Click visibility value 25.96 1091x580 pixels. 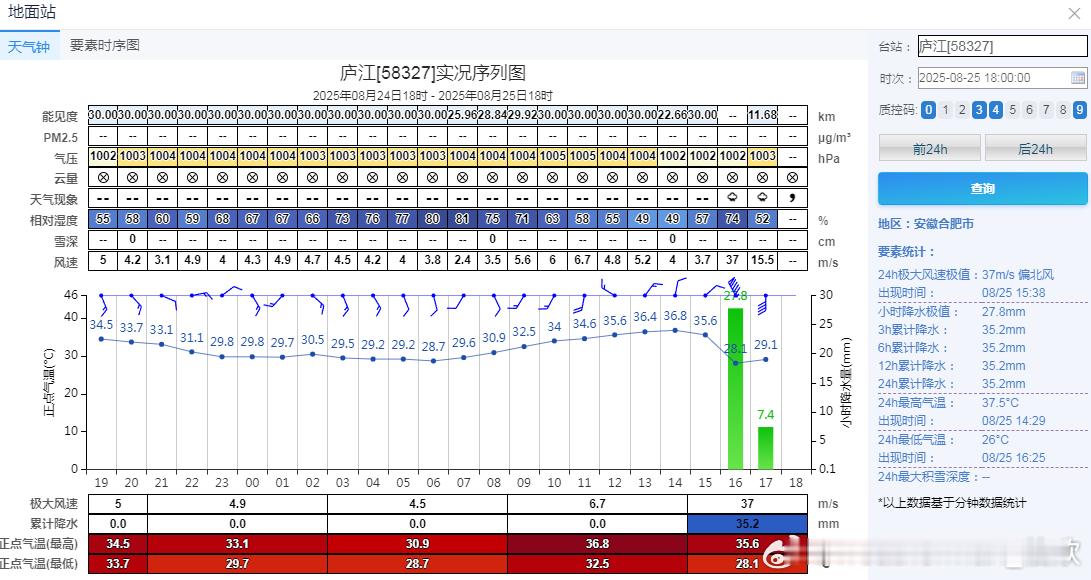point(462,115)
